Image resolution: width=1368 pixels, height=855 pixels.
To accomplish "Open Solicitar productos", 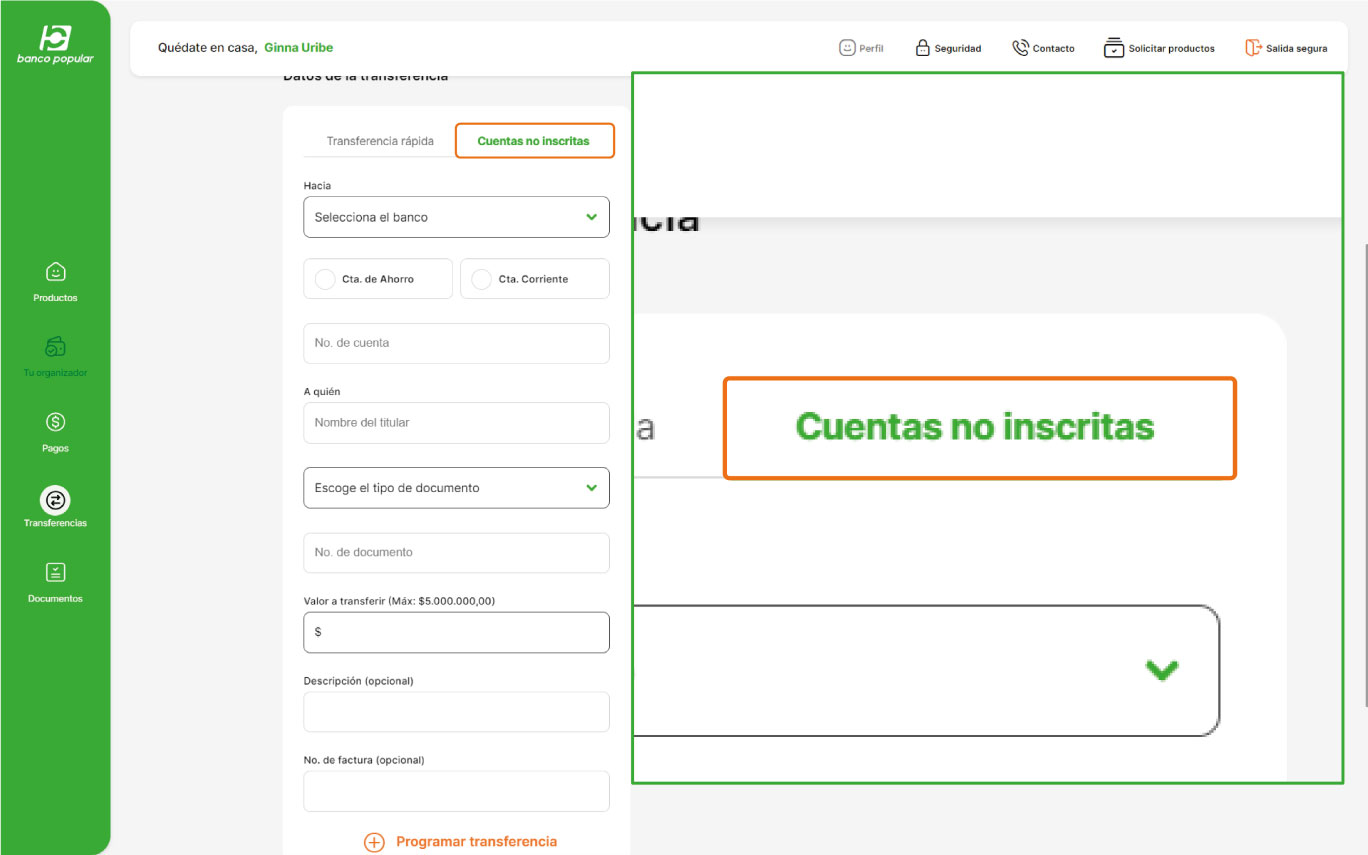I will click(1159, 47).
